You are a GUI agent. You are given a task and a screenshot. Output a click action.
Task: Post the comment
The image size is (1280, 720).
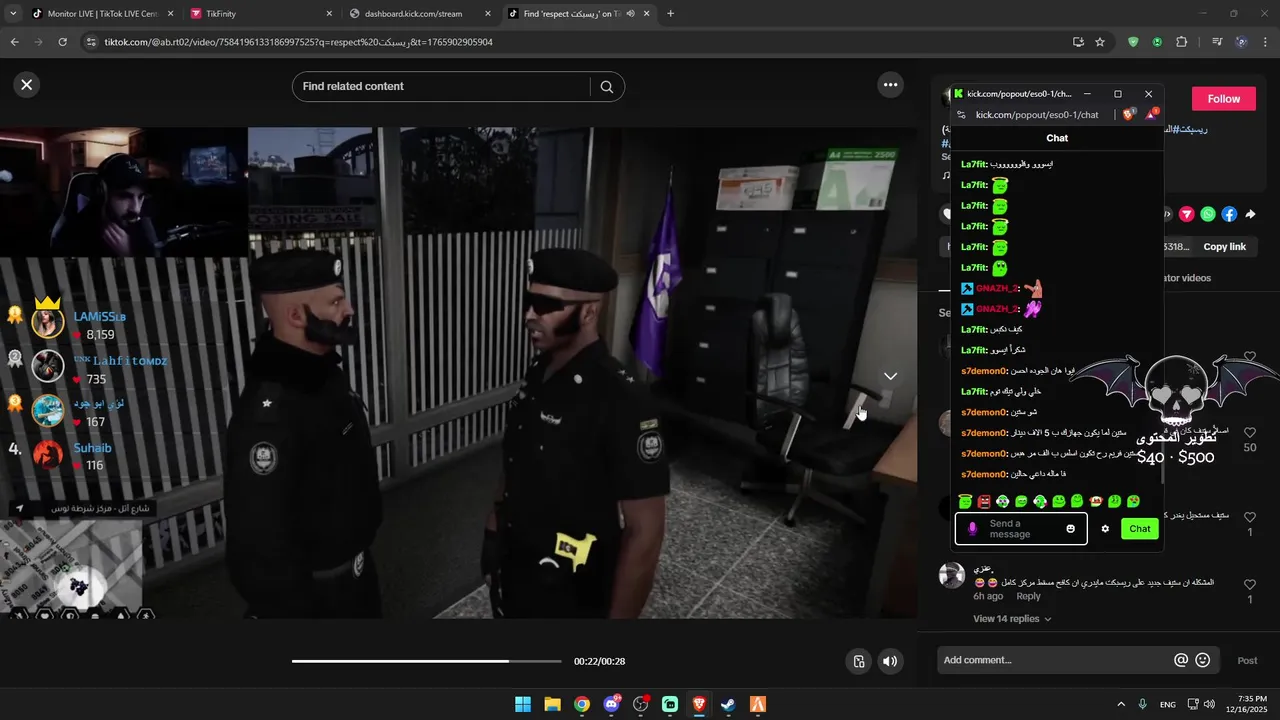click(x=1247, y=660)
